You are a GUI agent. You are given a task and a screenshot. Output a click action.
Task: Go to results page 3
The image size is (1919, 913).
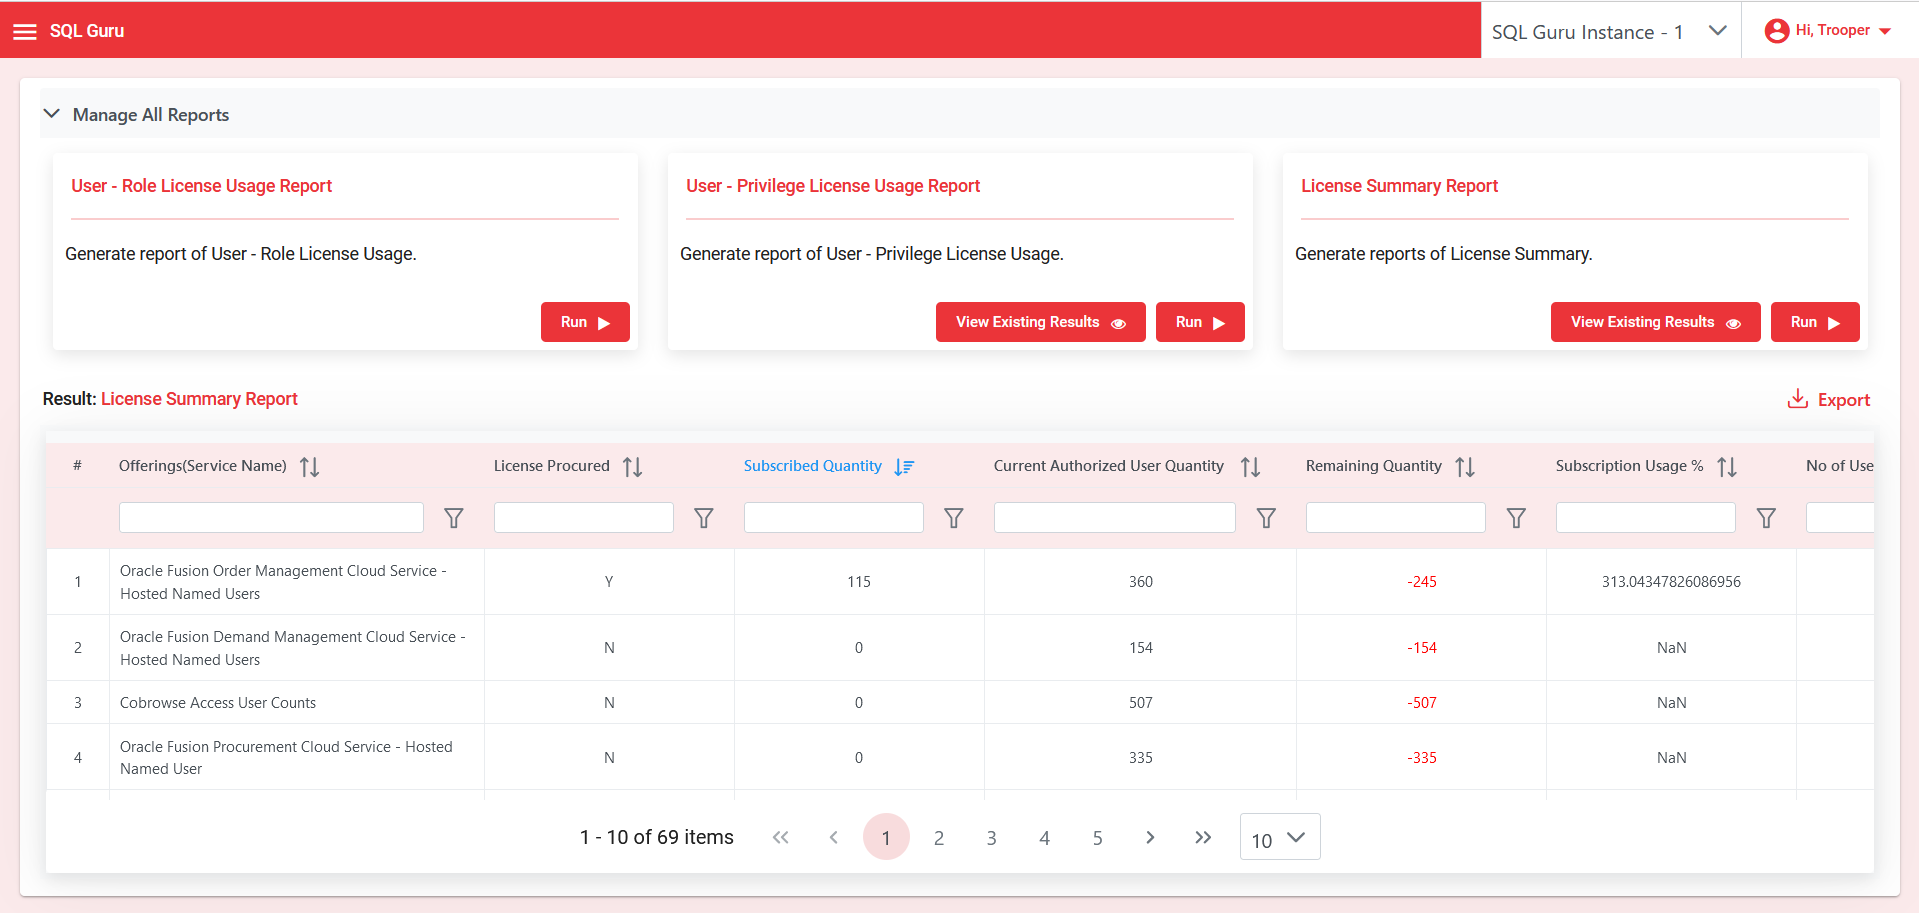[x=992, y=838]
